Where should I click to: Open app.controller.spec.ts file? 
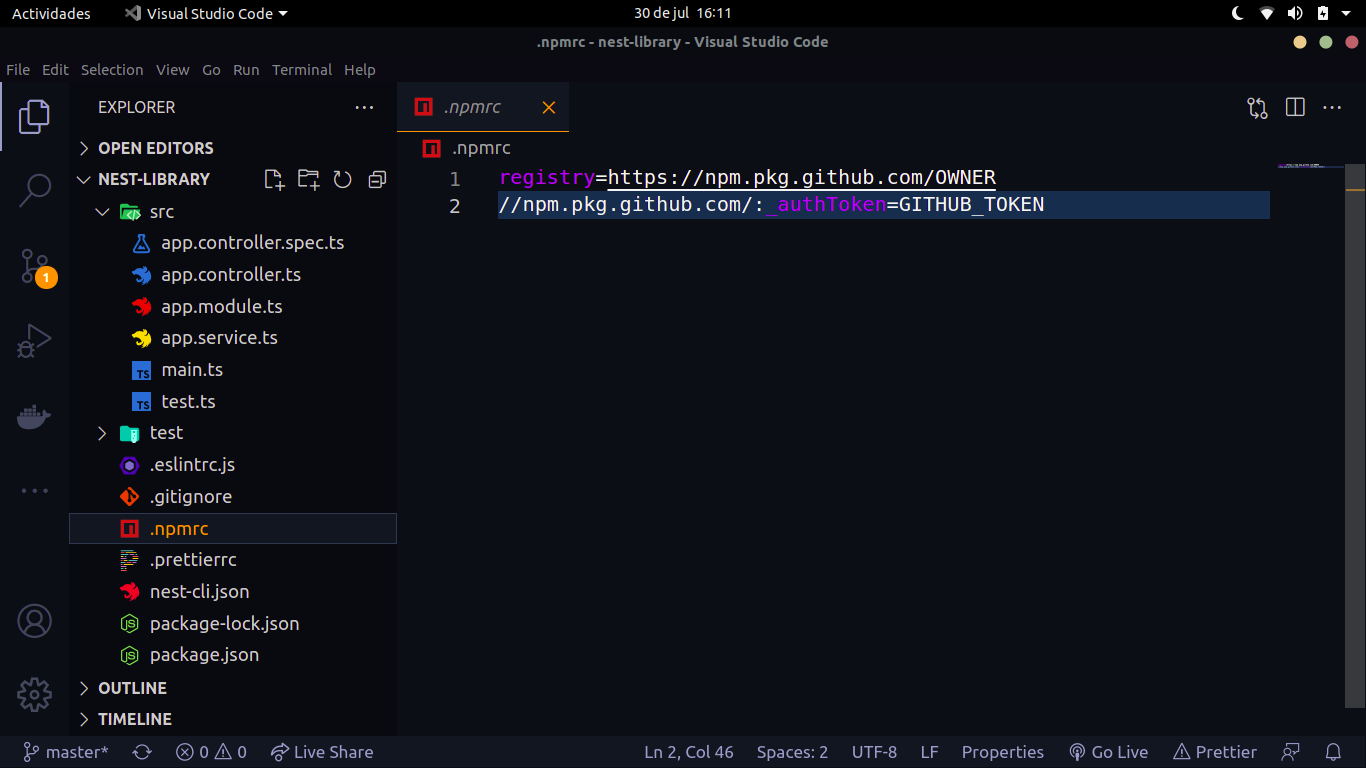tap(233, 243)
